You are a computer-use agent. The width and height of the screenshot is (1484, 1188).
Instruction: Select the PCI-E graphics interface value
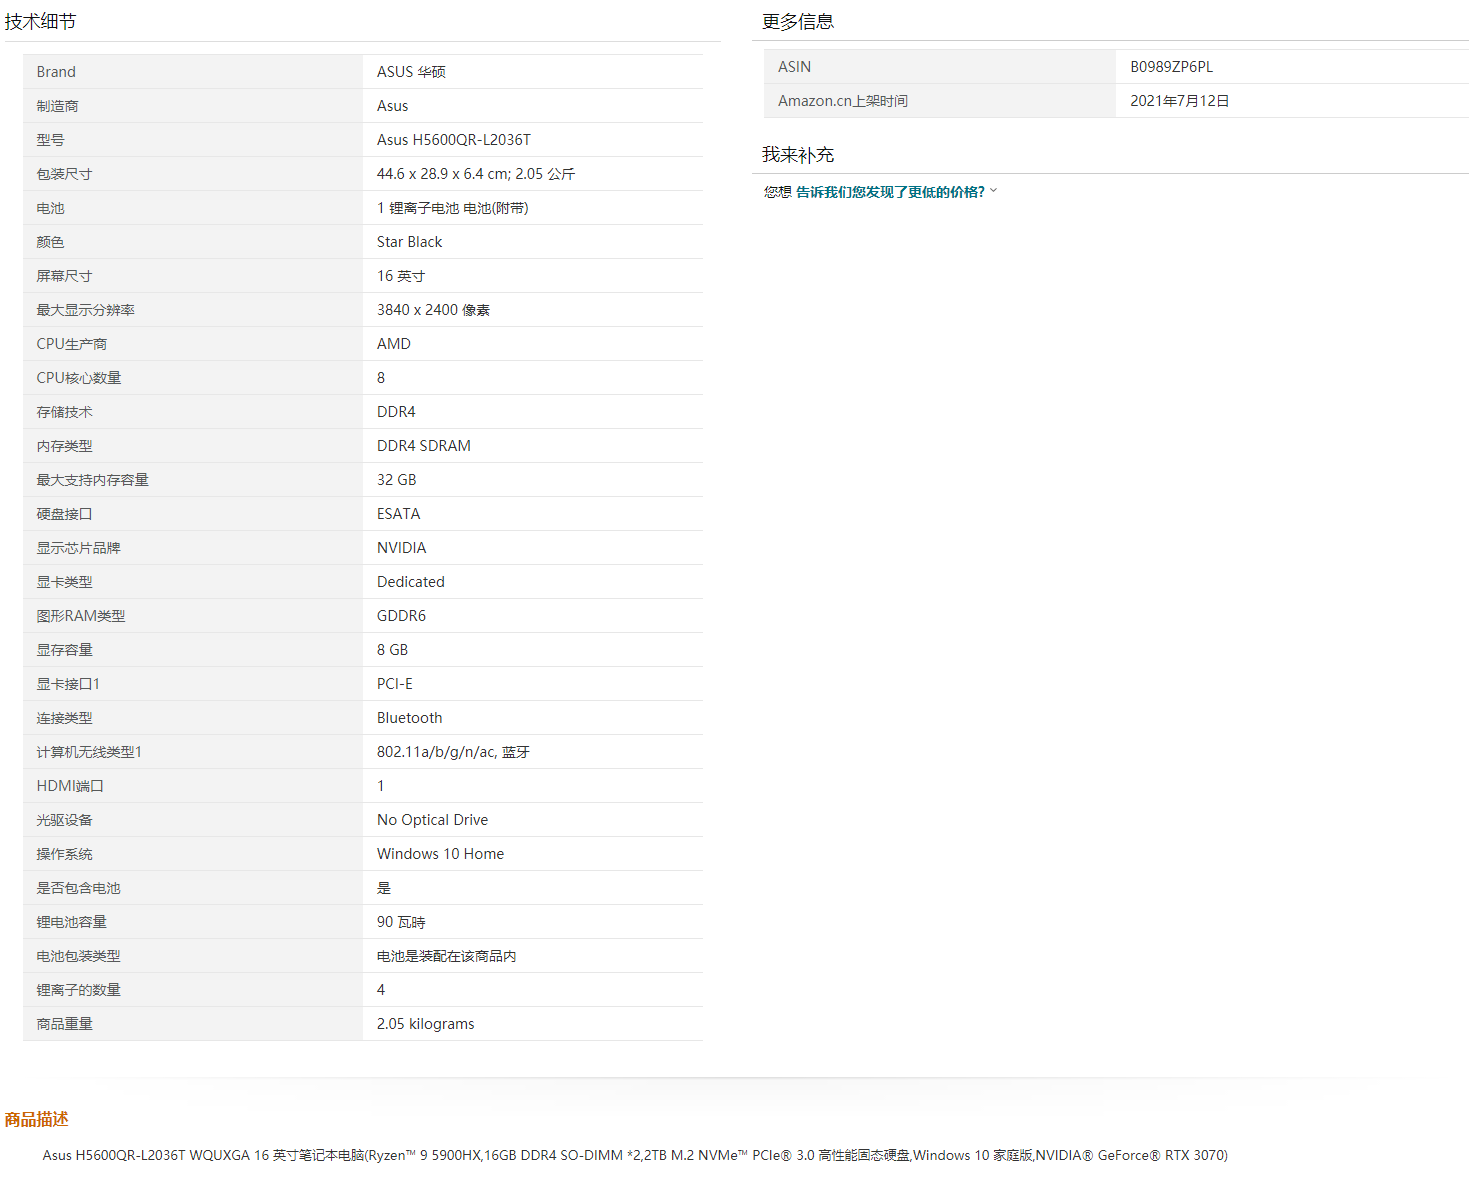point(395,684)
